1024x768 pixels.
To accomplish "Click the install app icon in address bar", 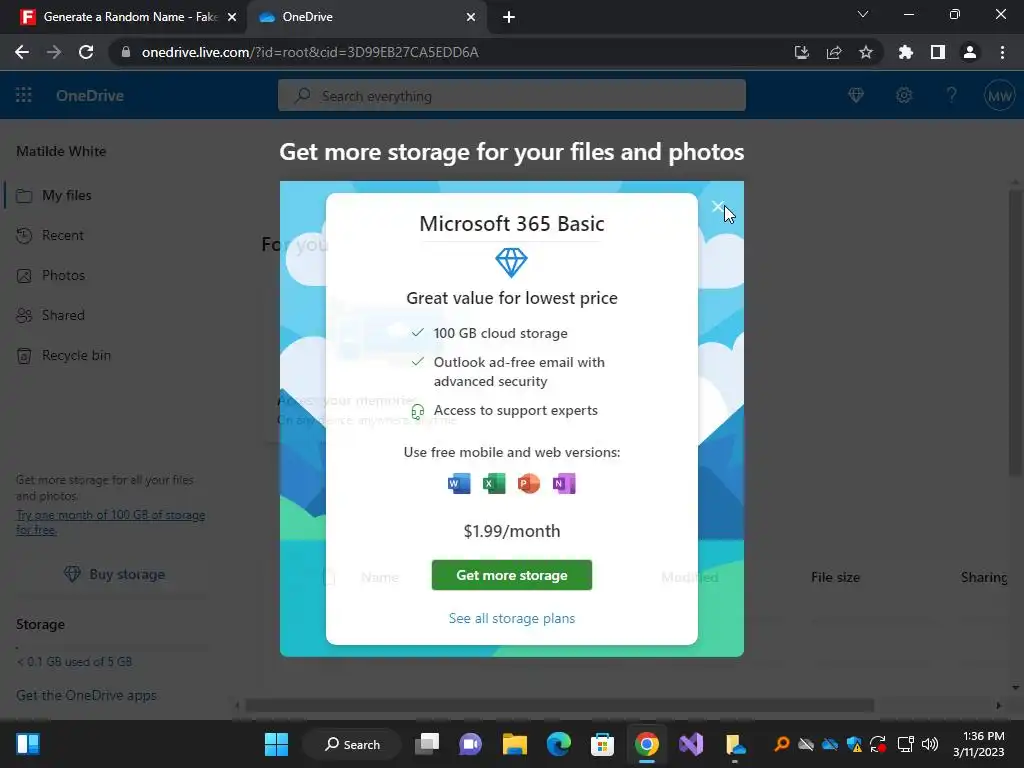I will (x=801, y=52).
